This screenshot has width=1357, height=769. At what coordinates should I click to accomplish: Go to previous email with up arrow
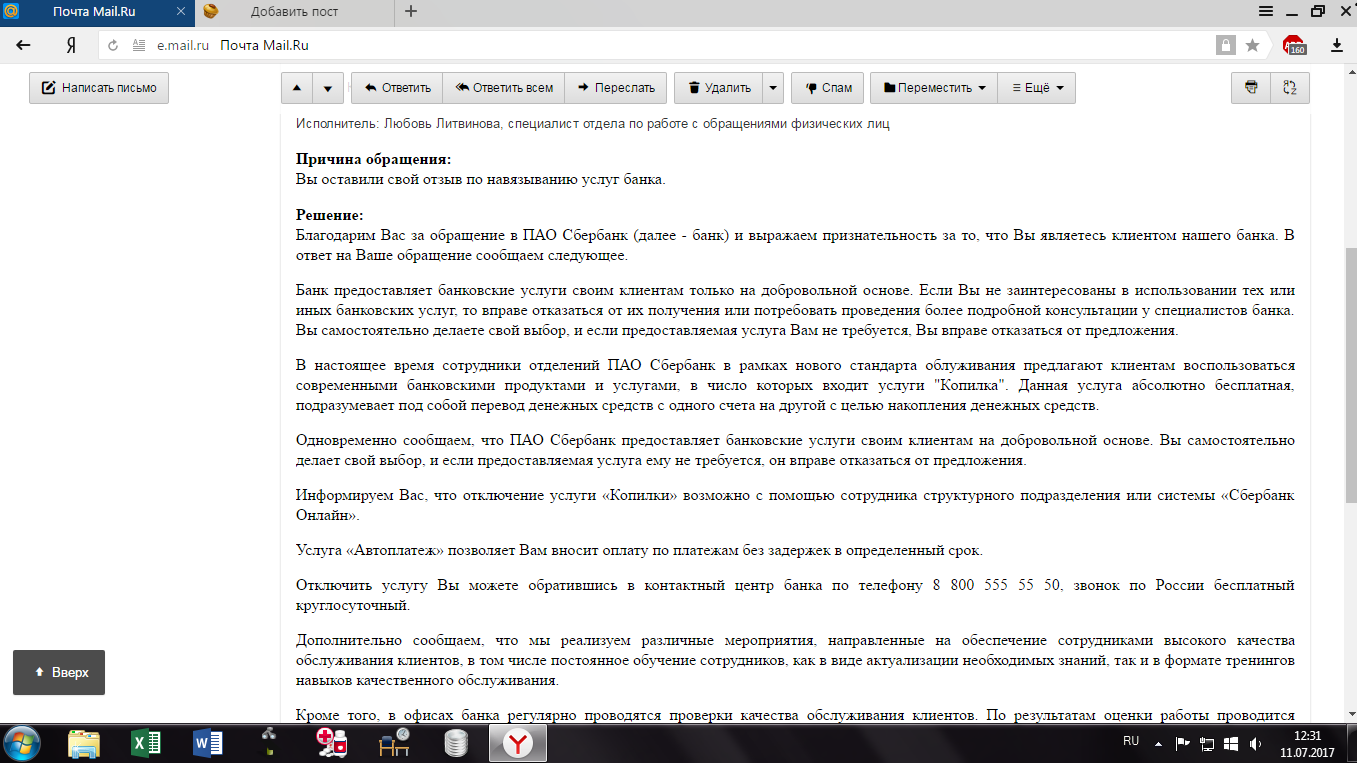(x=297, y=88)
